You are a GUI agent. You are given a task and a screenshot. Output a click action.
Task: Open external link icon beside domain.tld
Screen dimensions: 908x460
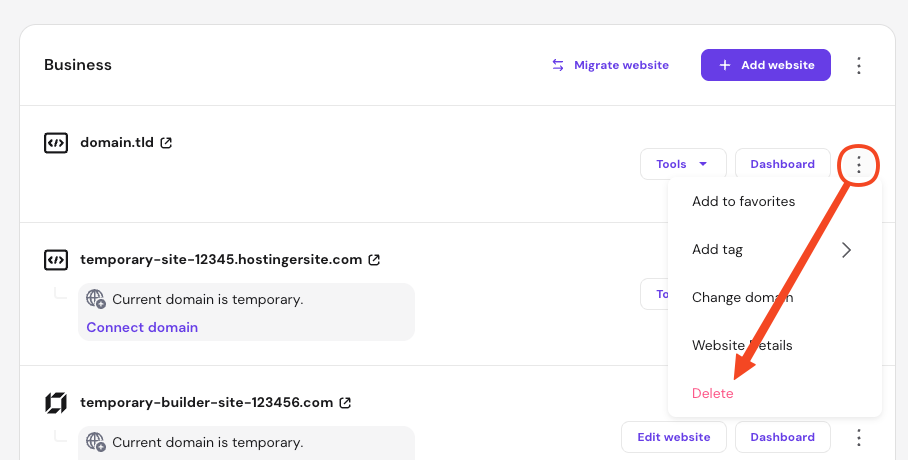pyautogui.click(x=167, y=143)
